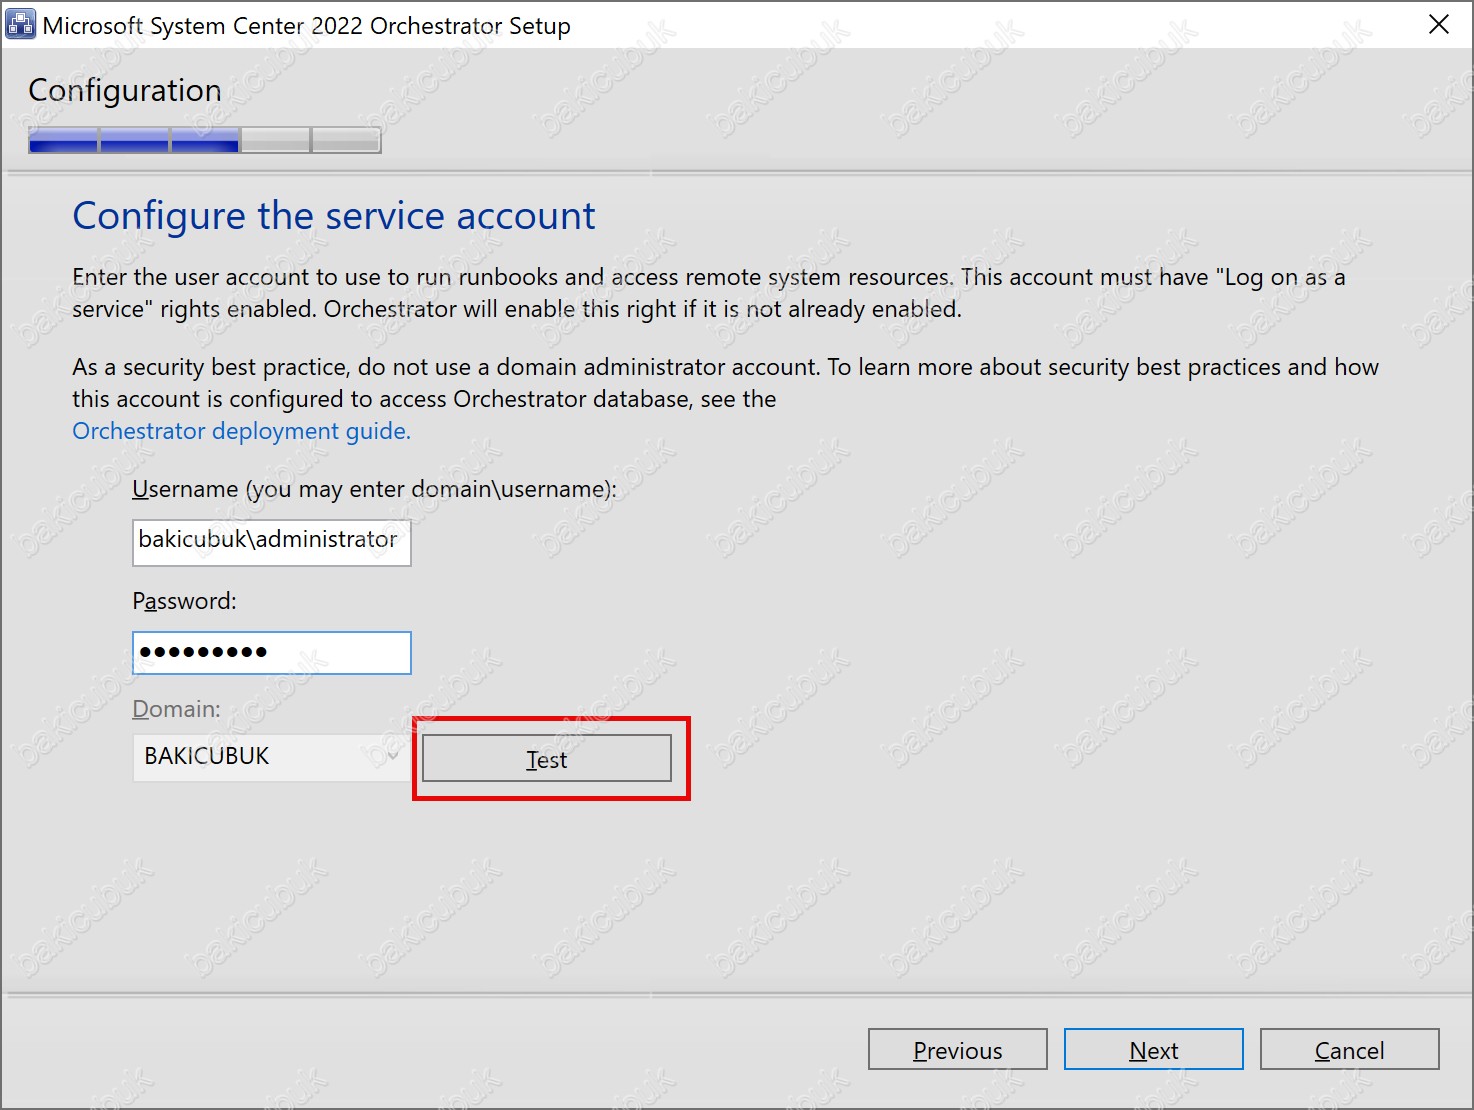Click the "Log on as a service" rights paragraph

tap(709, 293)
